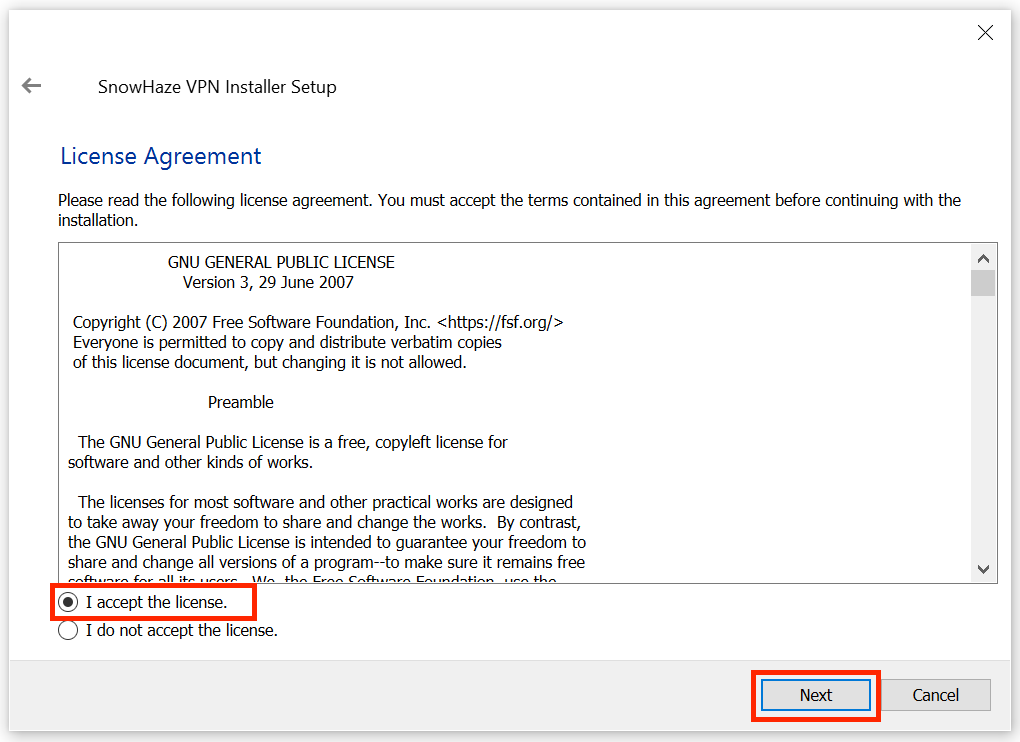Go back using the back arrow
Screen dimensions: 1020x742
31,85
